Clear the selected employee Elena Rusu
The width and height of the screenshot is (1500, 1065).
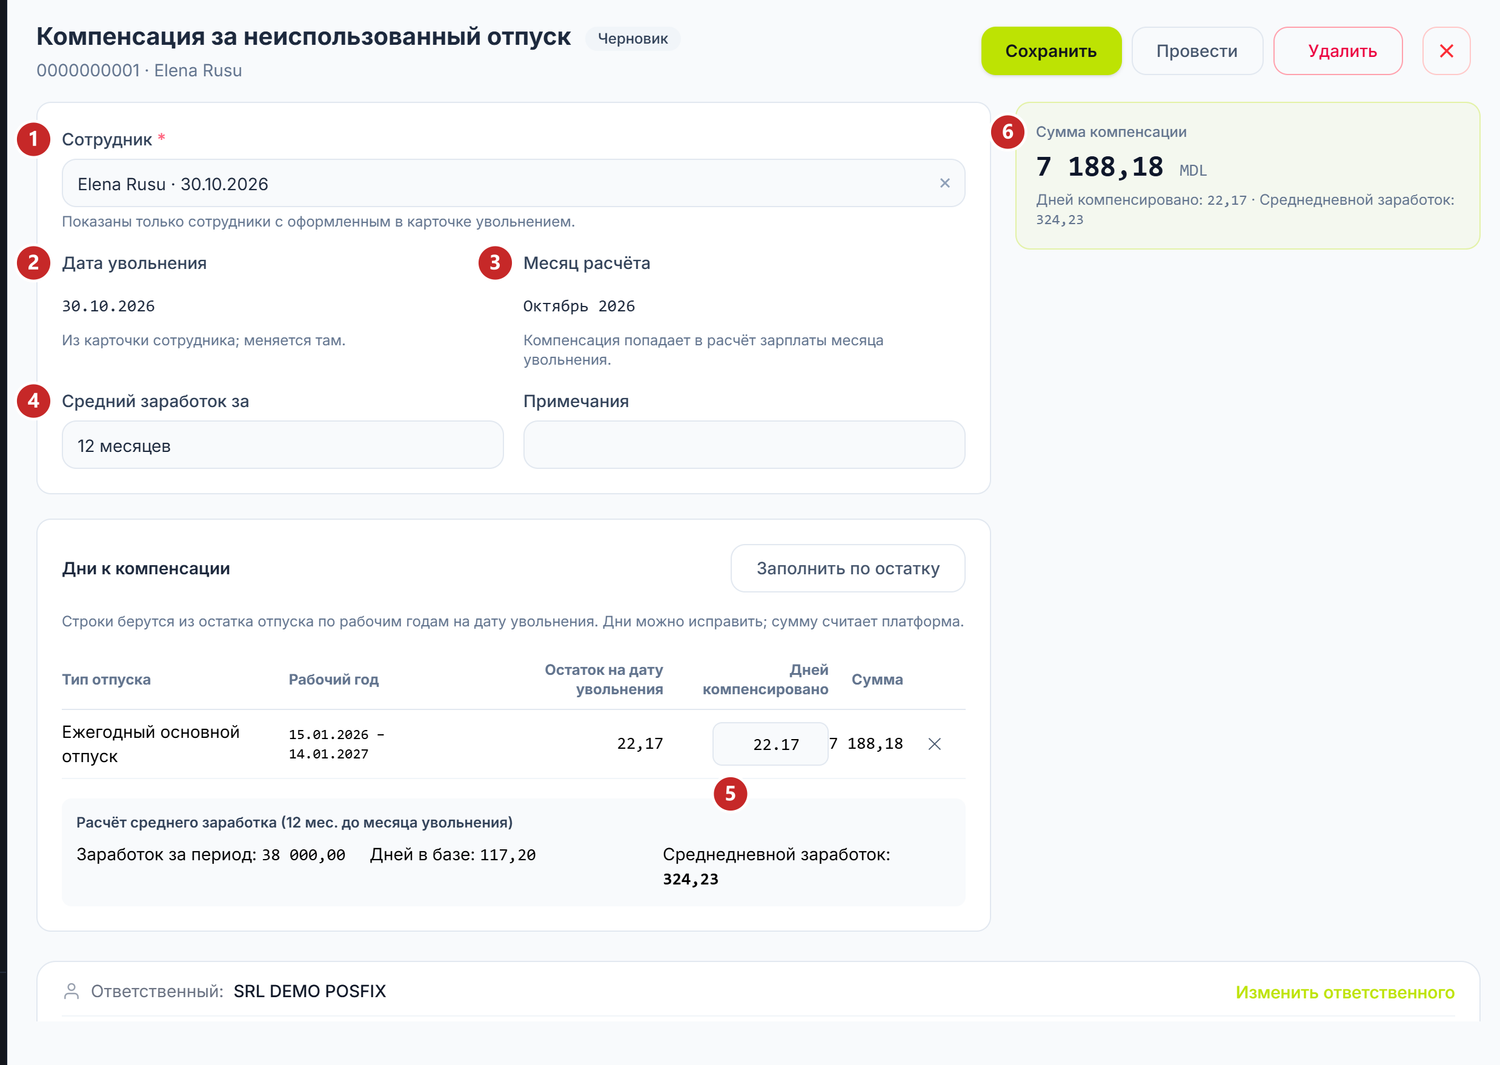coord(945,183)
